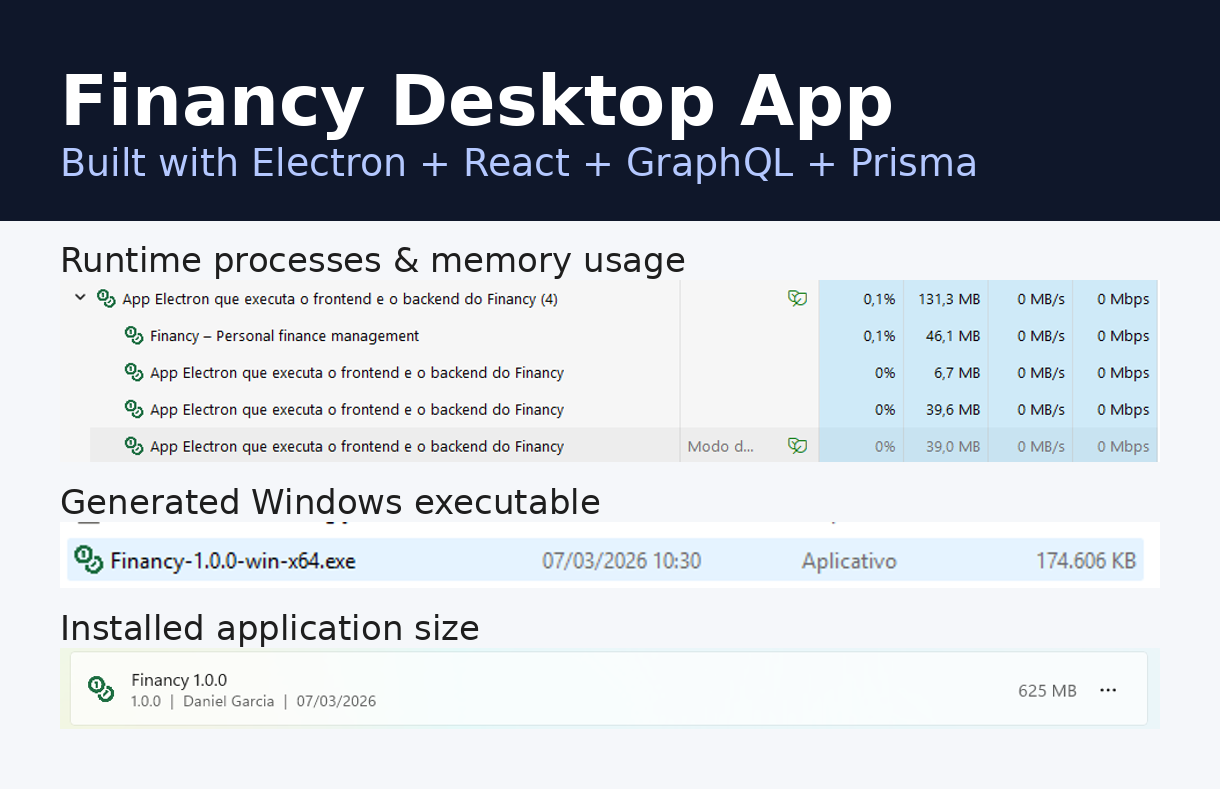Click the leaf efficiency icon on the parent process
This screenshot has height=789, width=1220.
[797, 298]
